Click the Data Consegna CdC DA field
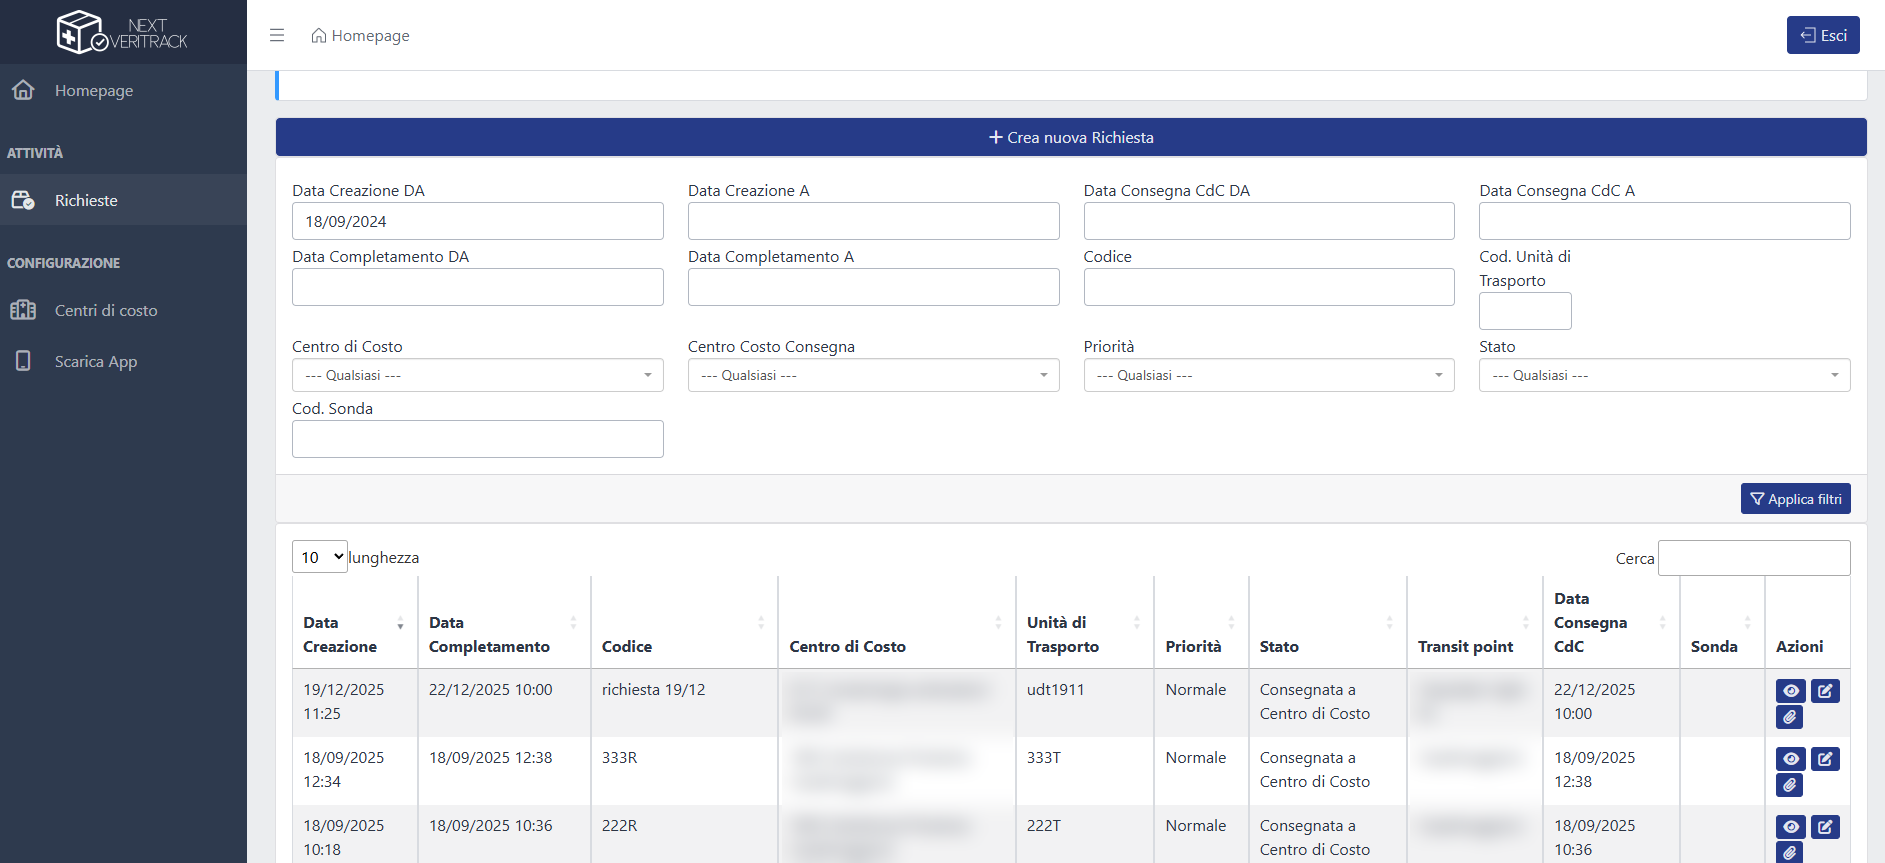 coord(1269,221)
